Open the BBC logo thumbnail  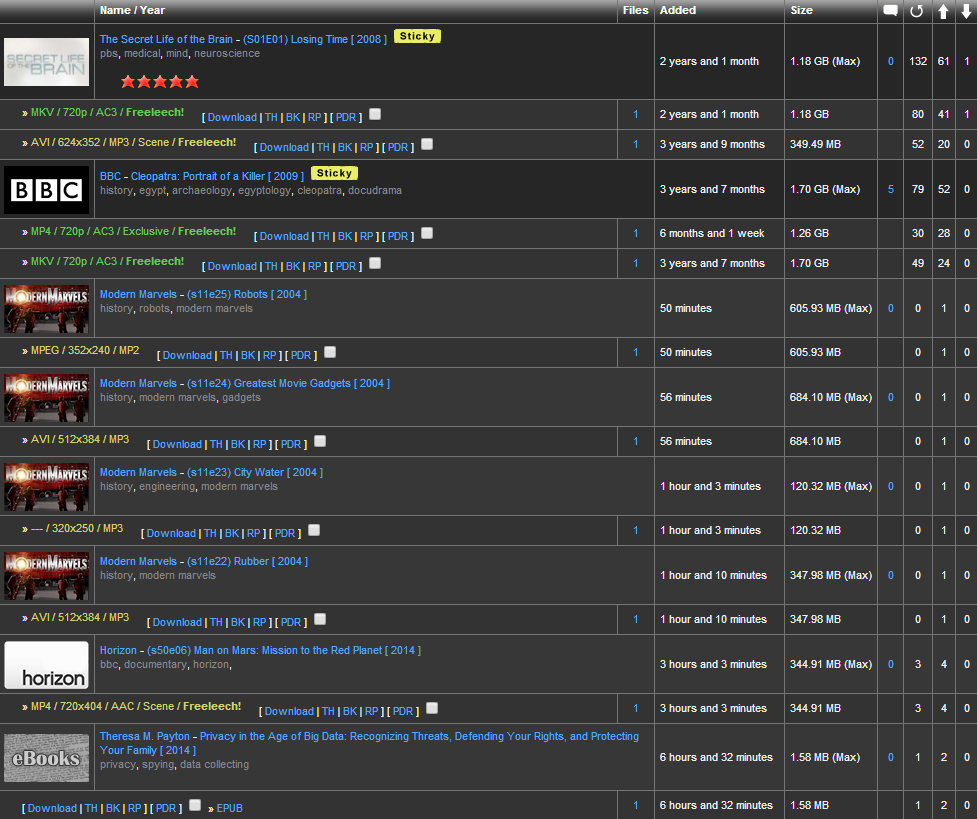coord(47,189)
